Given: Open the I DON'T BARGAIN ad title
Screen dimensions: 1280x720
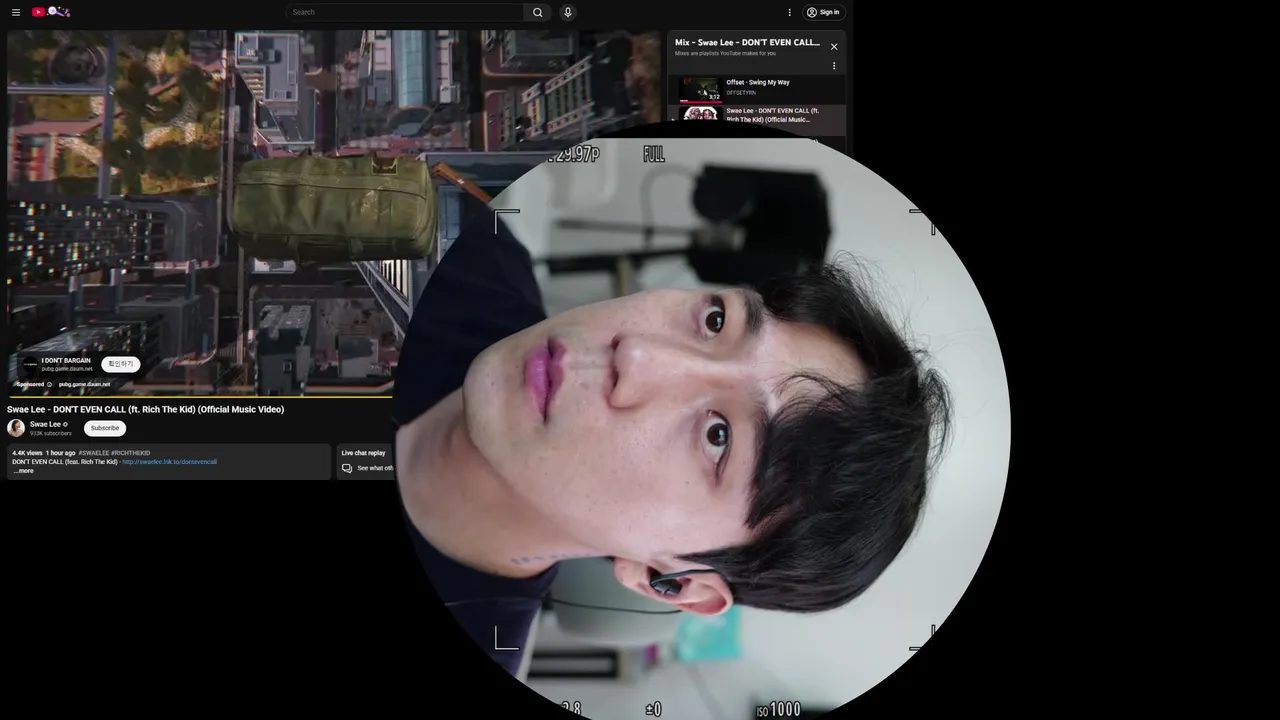Looking at the screenshot, I should [x=66, y=360].
